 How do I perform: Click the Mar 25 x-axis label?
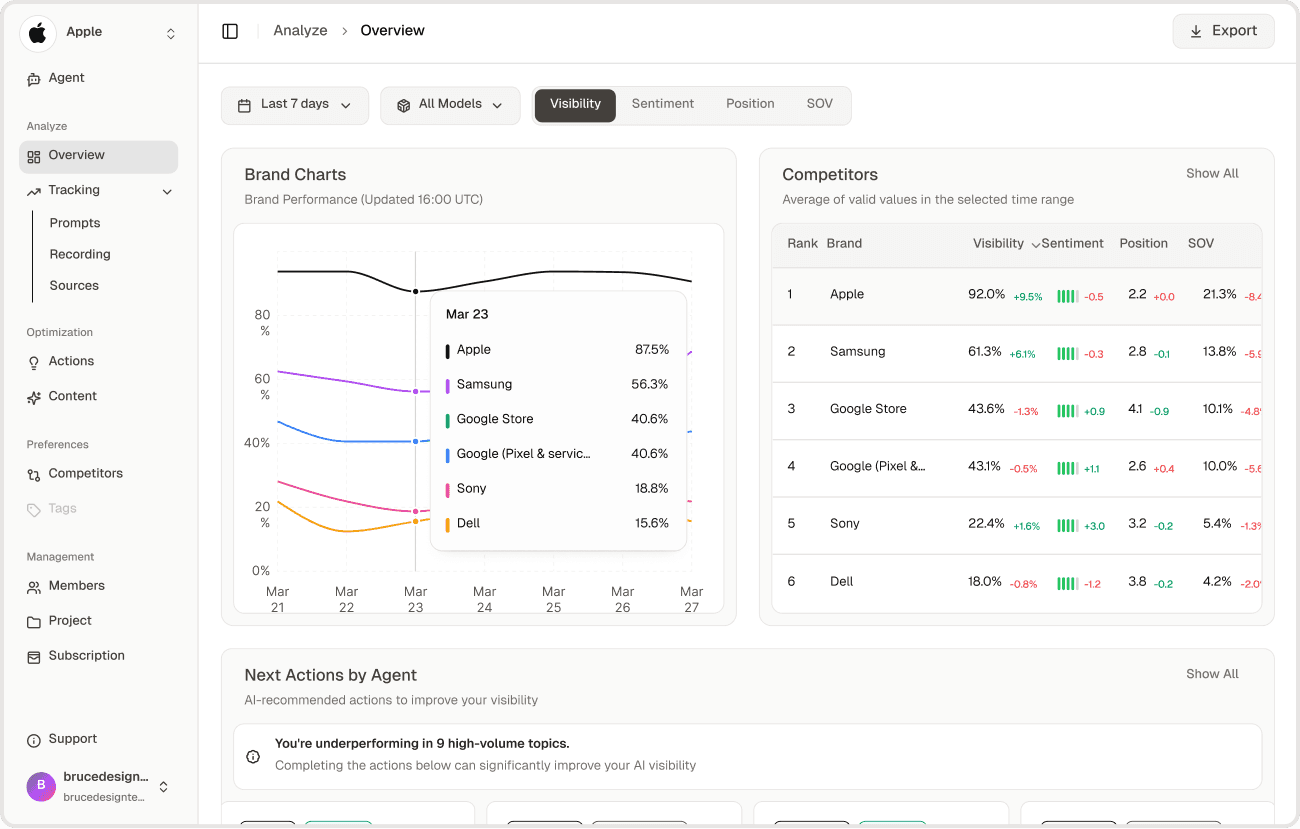point(553,600)
